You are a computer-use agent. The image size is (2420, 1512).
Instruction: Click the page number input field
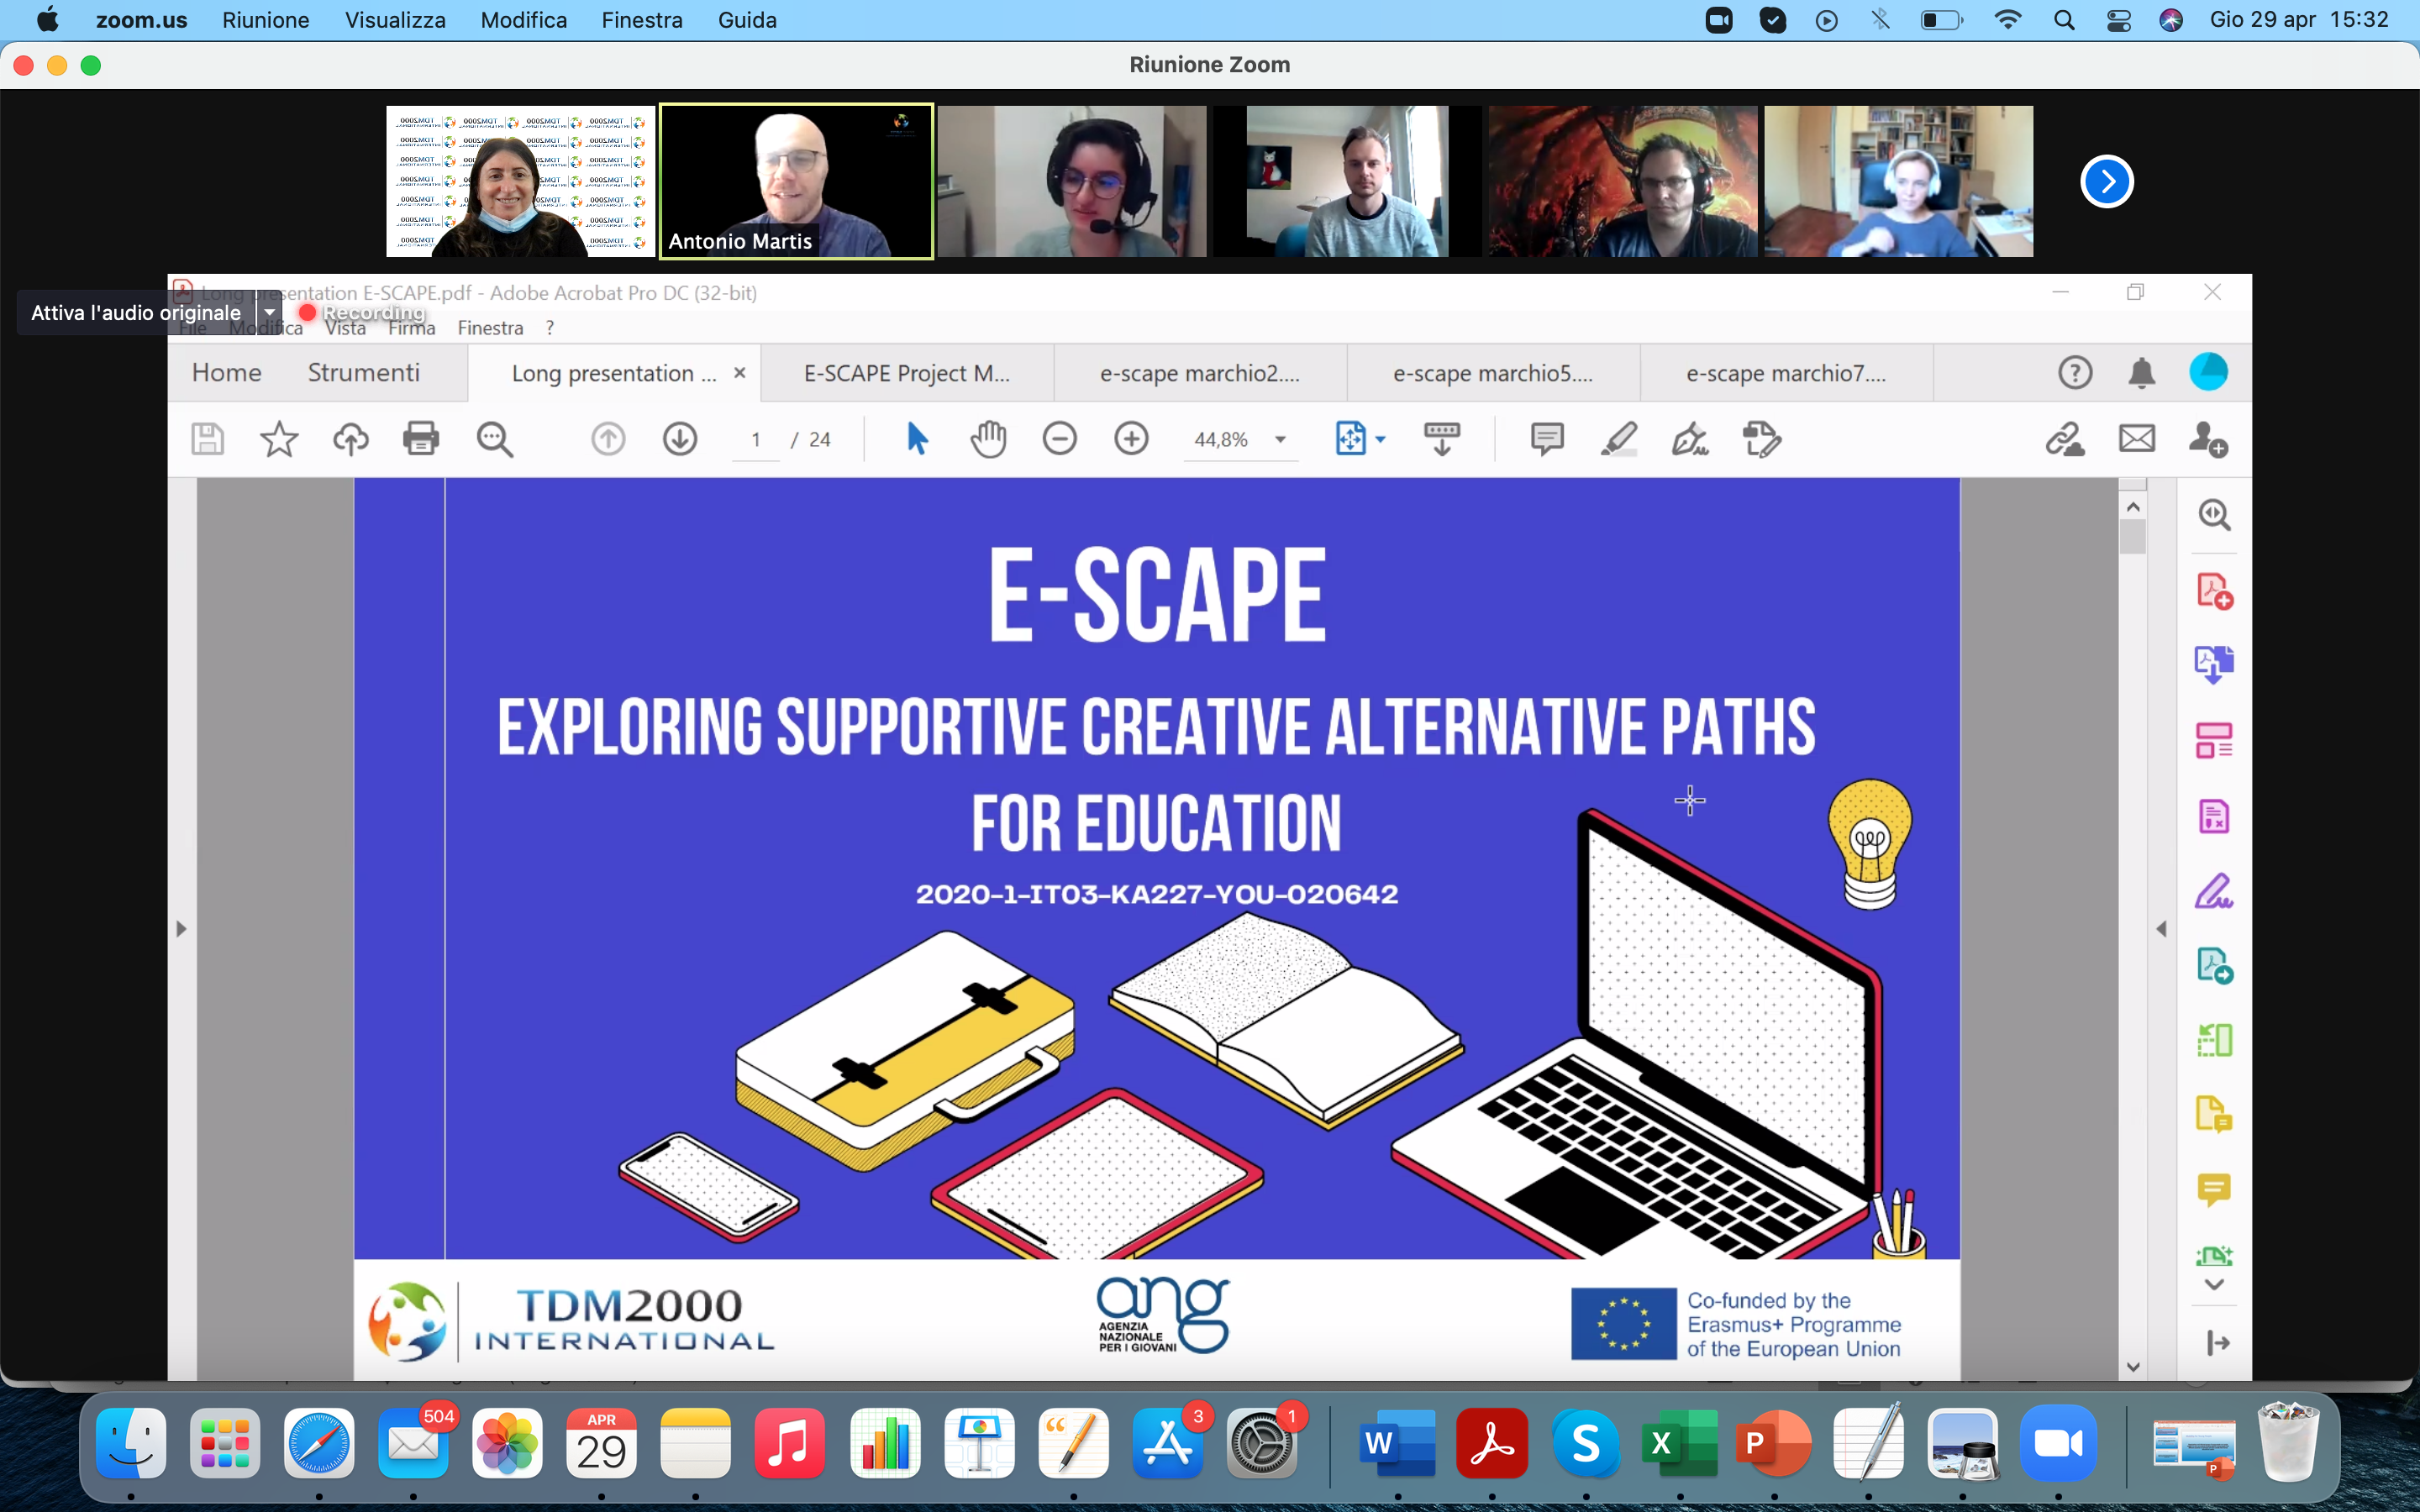pyautogui.click(x=756, y=440)
